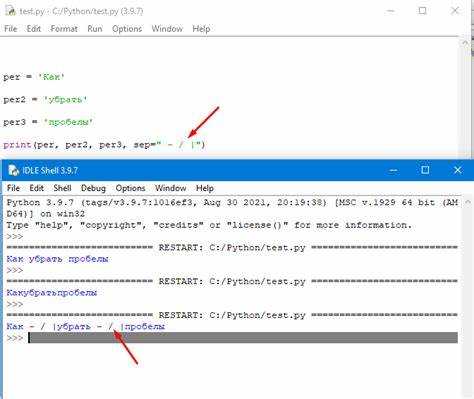
Task: Click the shell prompt input line
Action: click(243, 338)
